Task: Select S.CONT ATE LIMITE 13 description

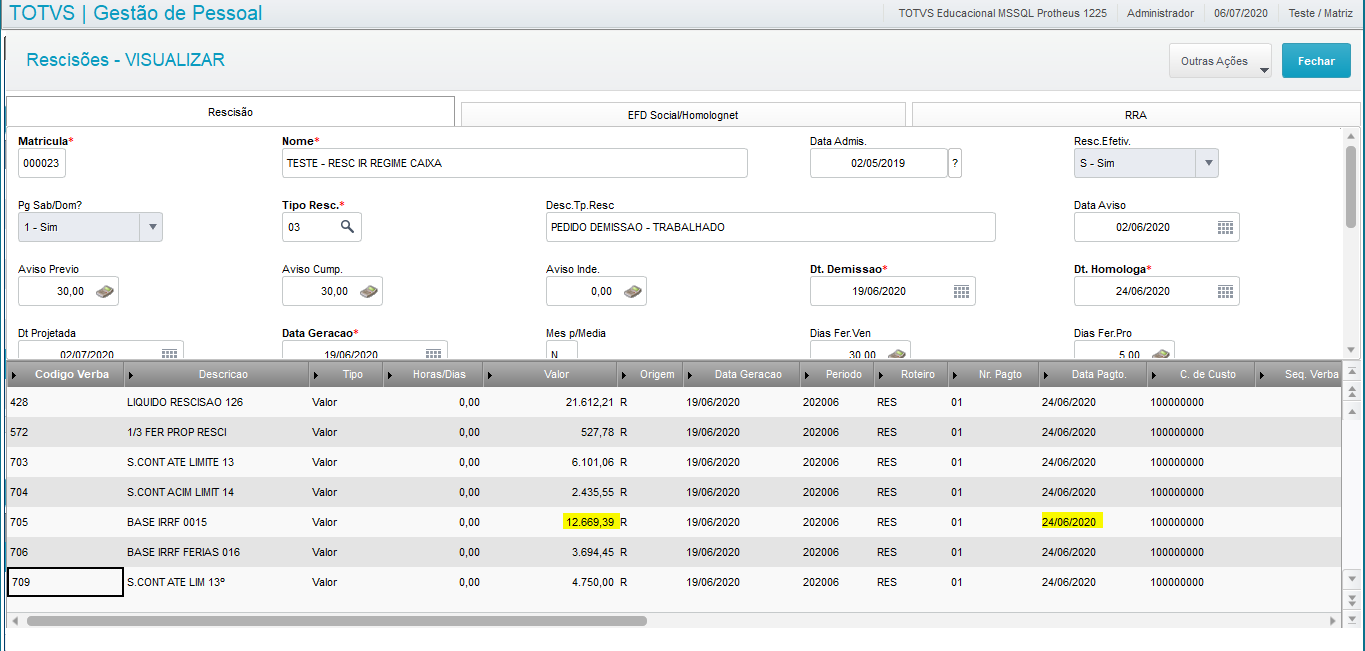Action: point(181,462)
